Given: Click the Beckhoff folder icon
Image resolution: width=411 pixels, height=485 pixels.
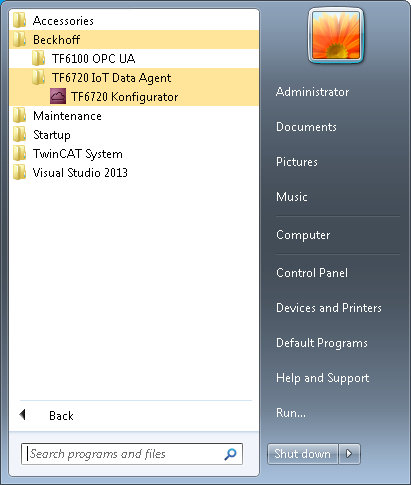Looking at the screenshot, I should tap(20, 39).
